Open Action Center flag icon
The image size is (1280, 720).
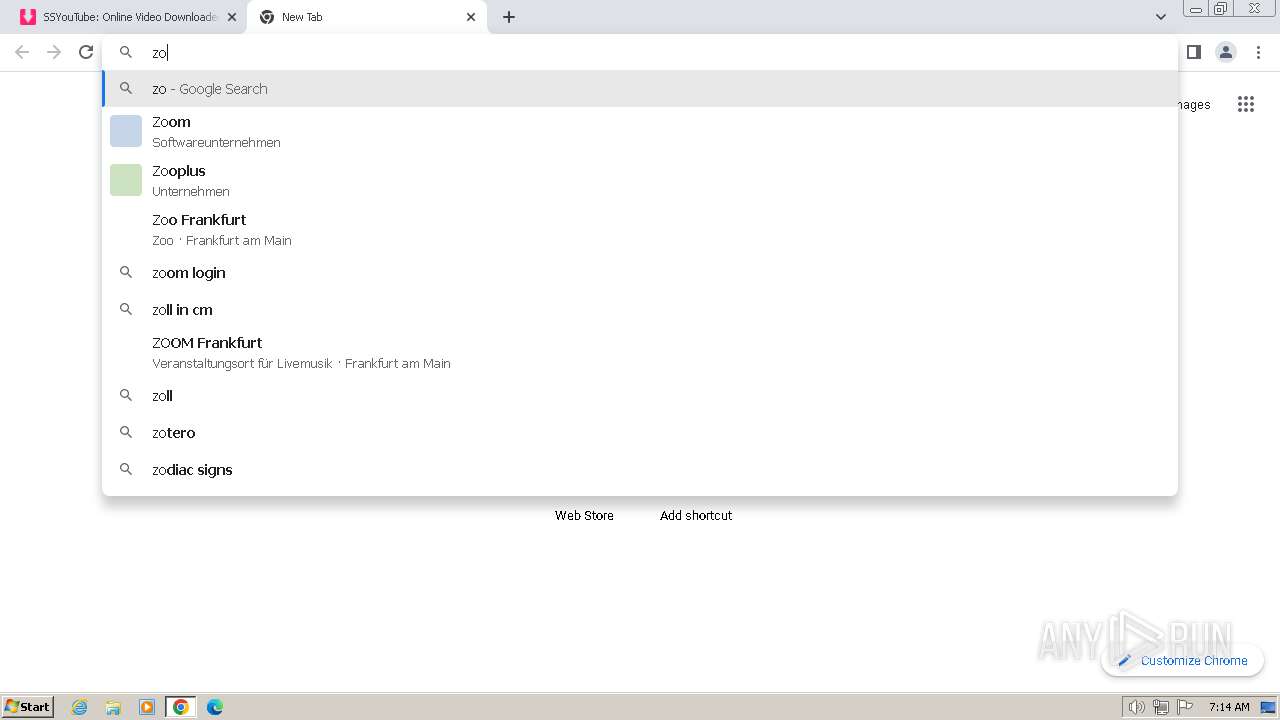click(1185, 707)
